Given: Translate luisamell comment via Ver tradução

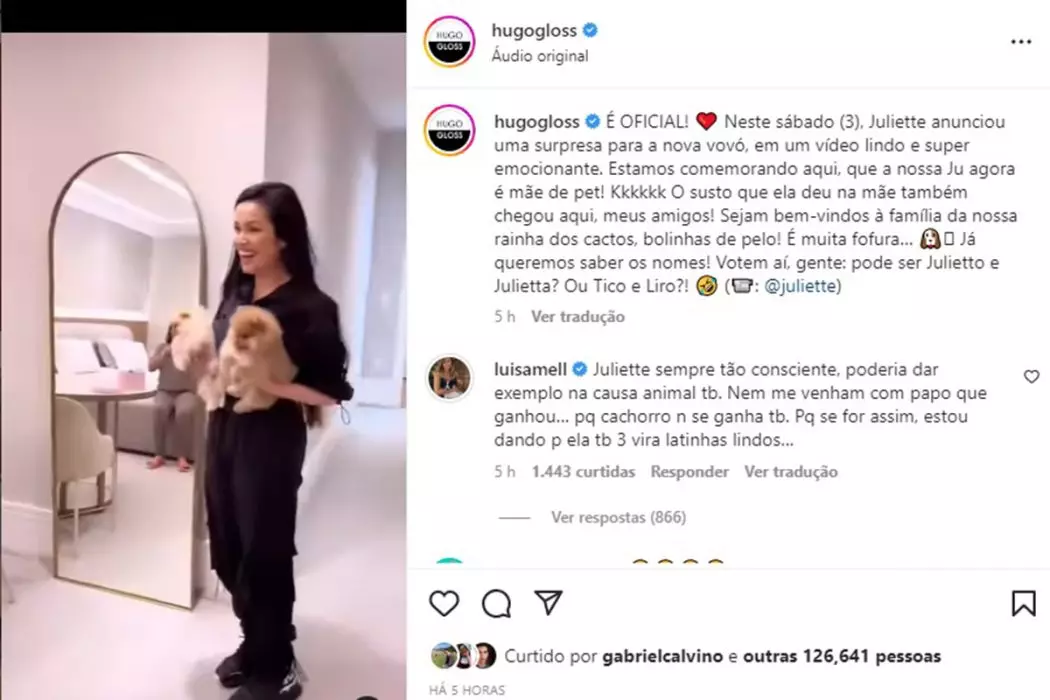Looking at the screenshot, I should (x=791, y=472).
